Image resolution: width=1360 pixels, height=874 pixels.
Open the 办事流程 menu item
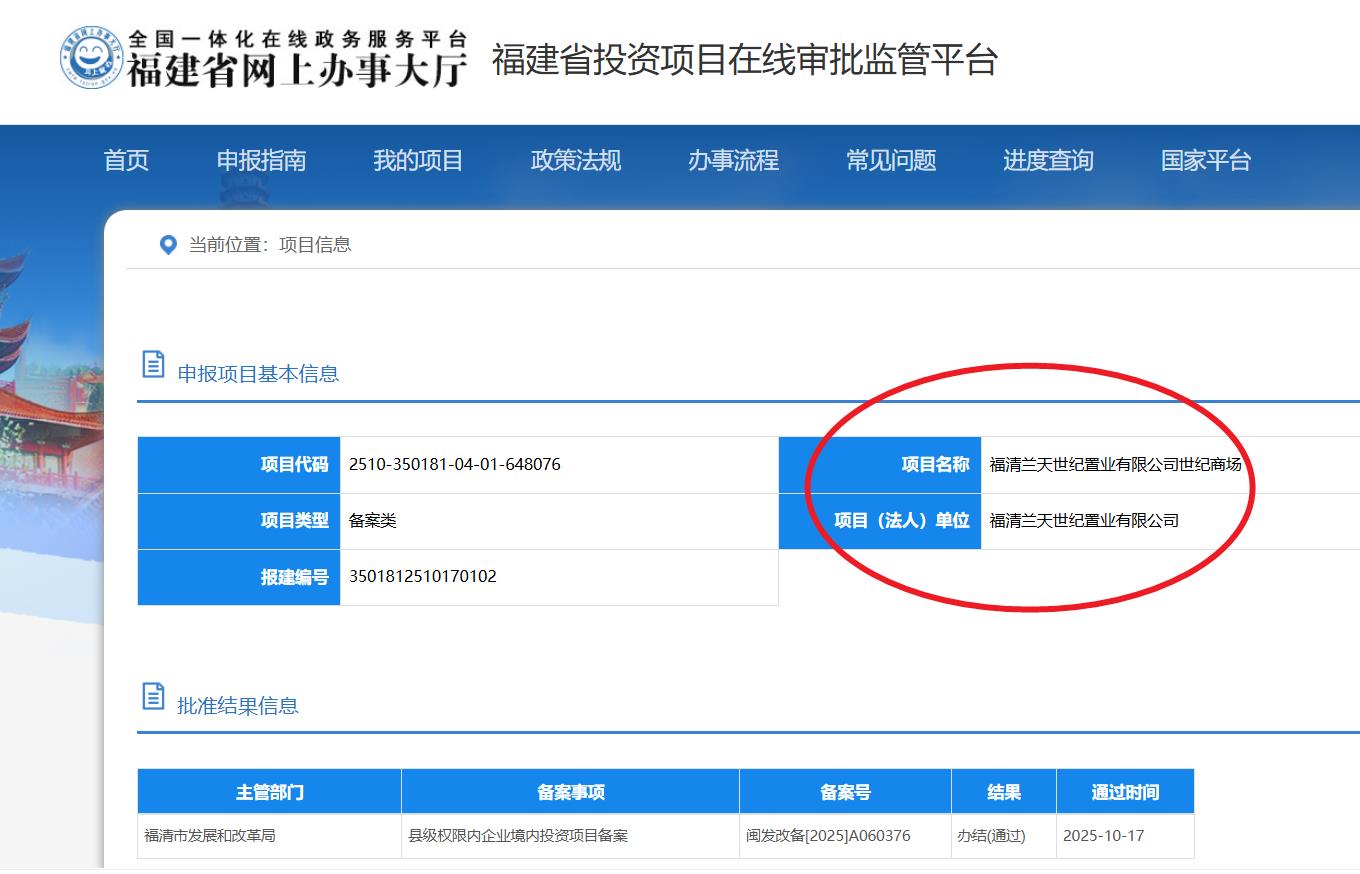coord(733,160)
